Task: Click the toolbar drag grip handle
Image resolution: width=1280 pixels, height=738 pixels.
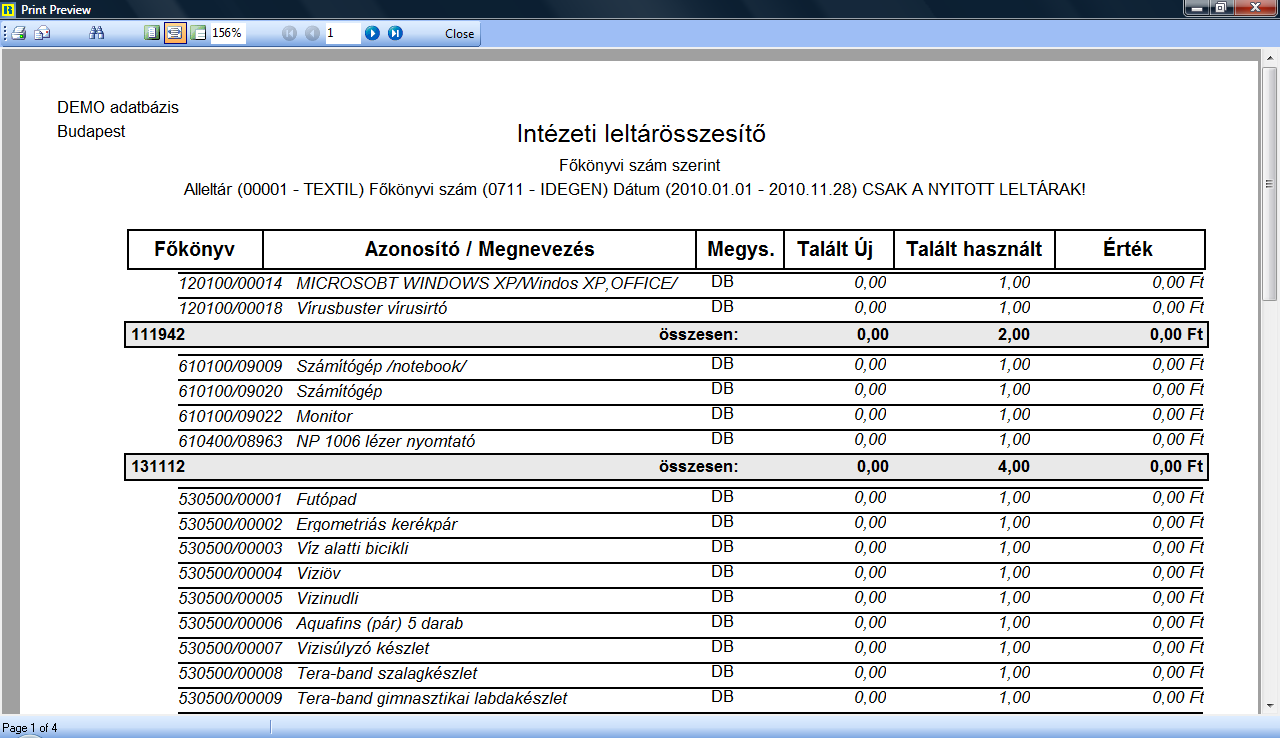Action: pos(5,33)
